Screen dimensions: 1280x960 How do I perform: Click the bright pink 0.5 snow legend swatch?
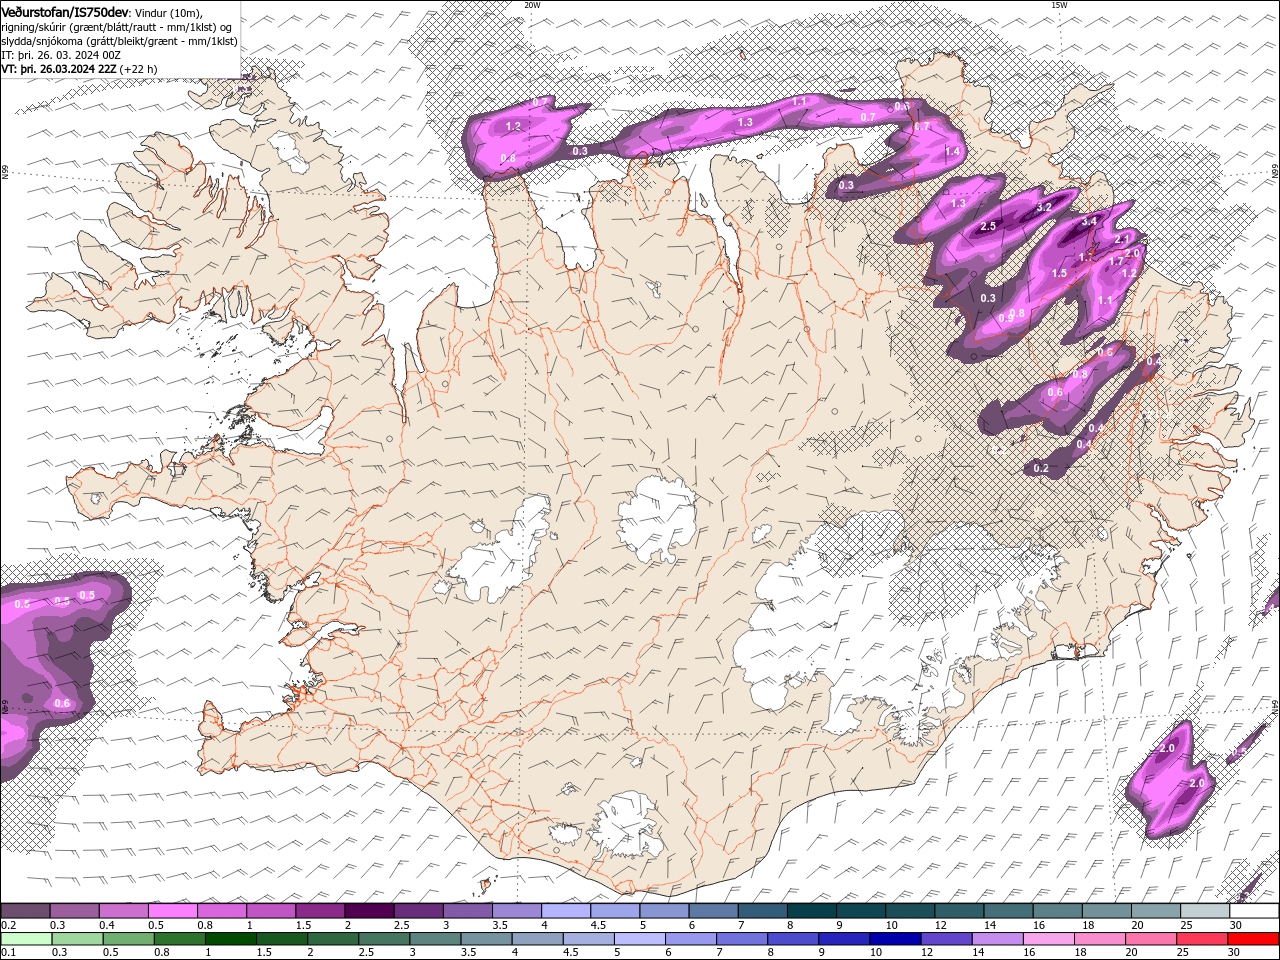pos(172,911)
